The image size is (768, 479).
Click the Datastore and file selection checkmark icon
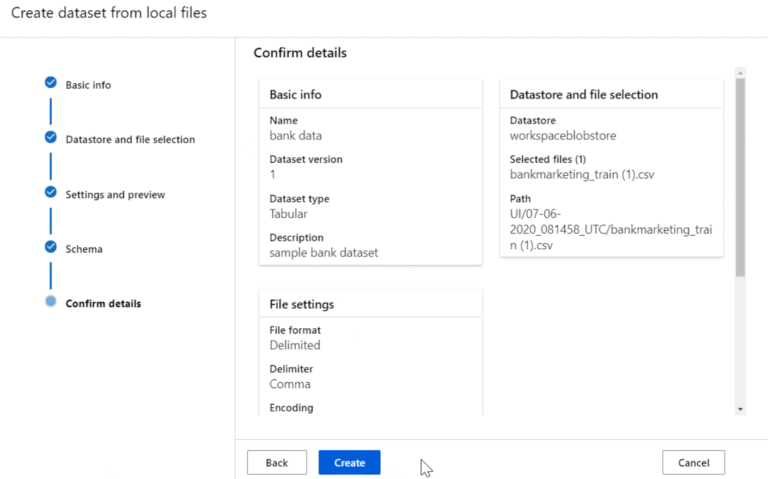pos(51,137)
